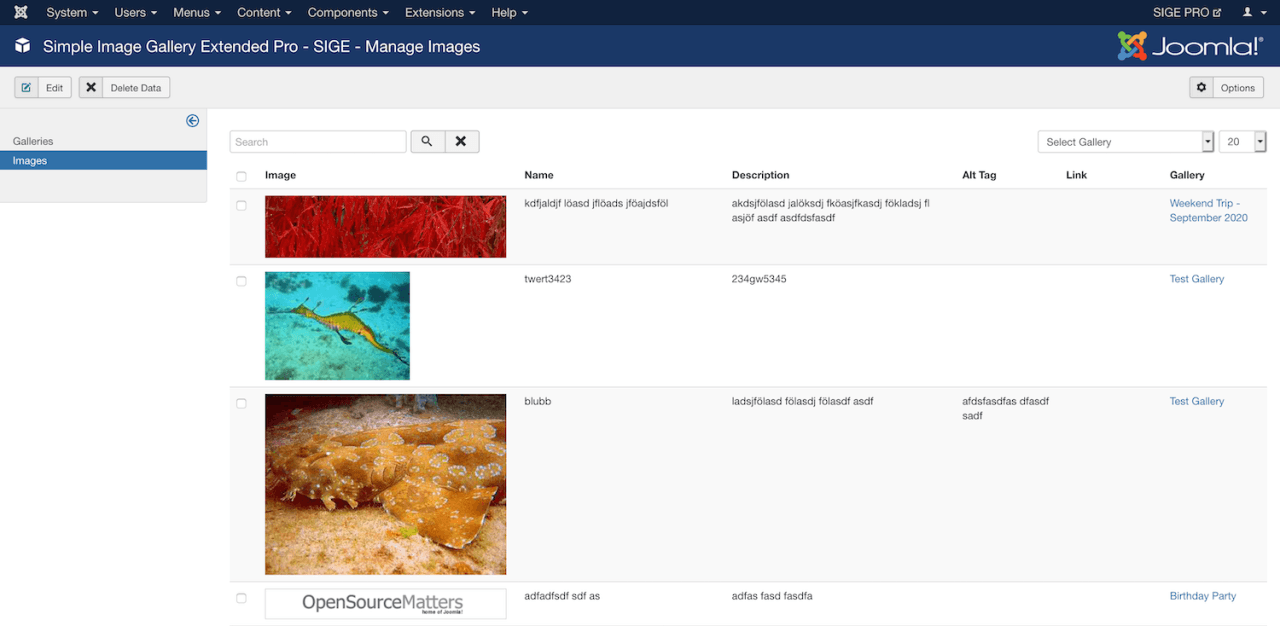This screenshot has width=1280, height=626.
Task: Click inside the Search input field
Action: coord(318,142)
